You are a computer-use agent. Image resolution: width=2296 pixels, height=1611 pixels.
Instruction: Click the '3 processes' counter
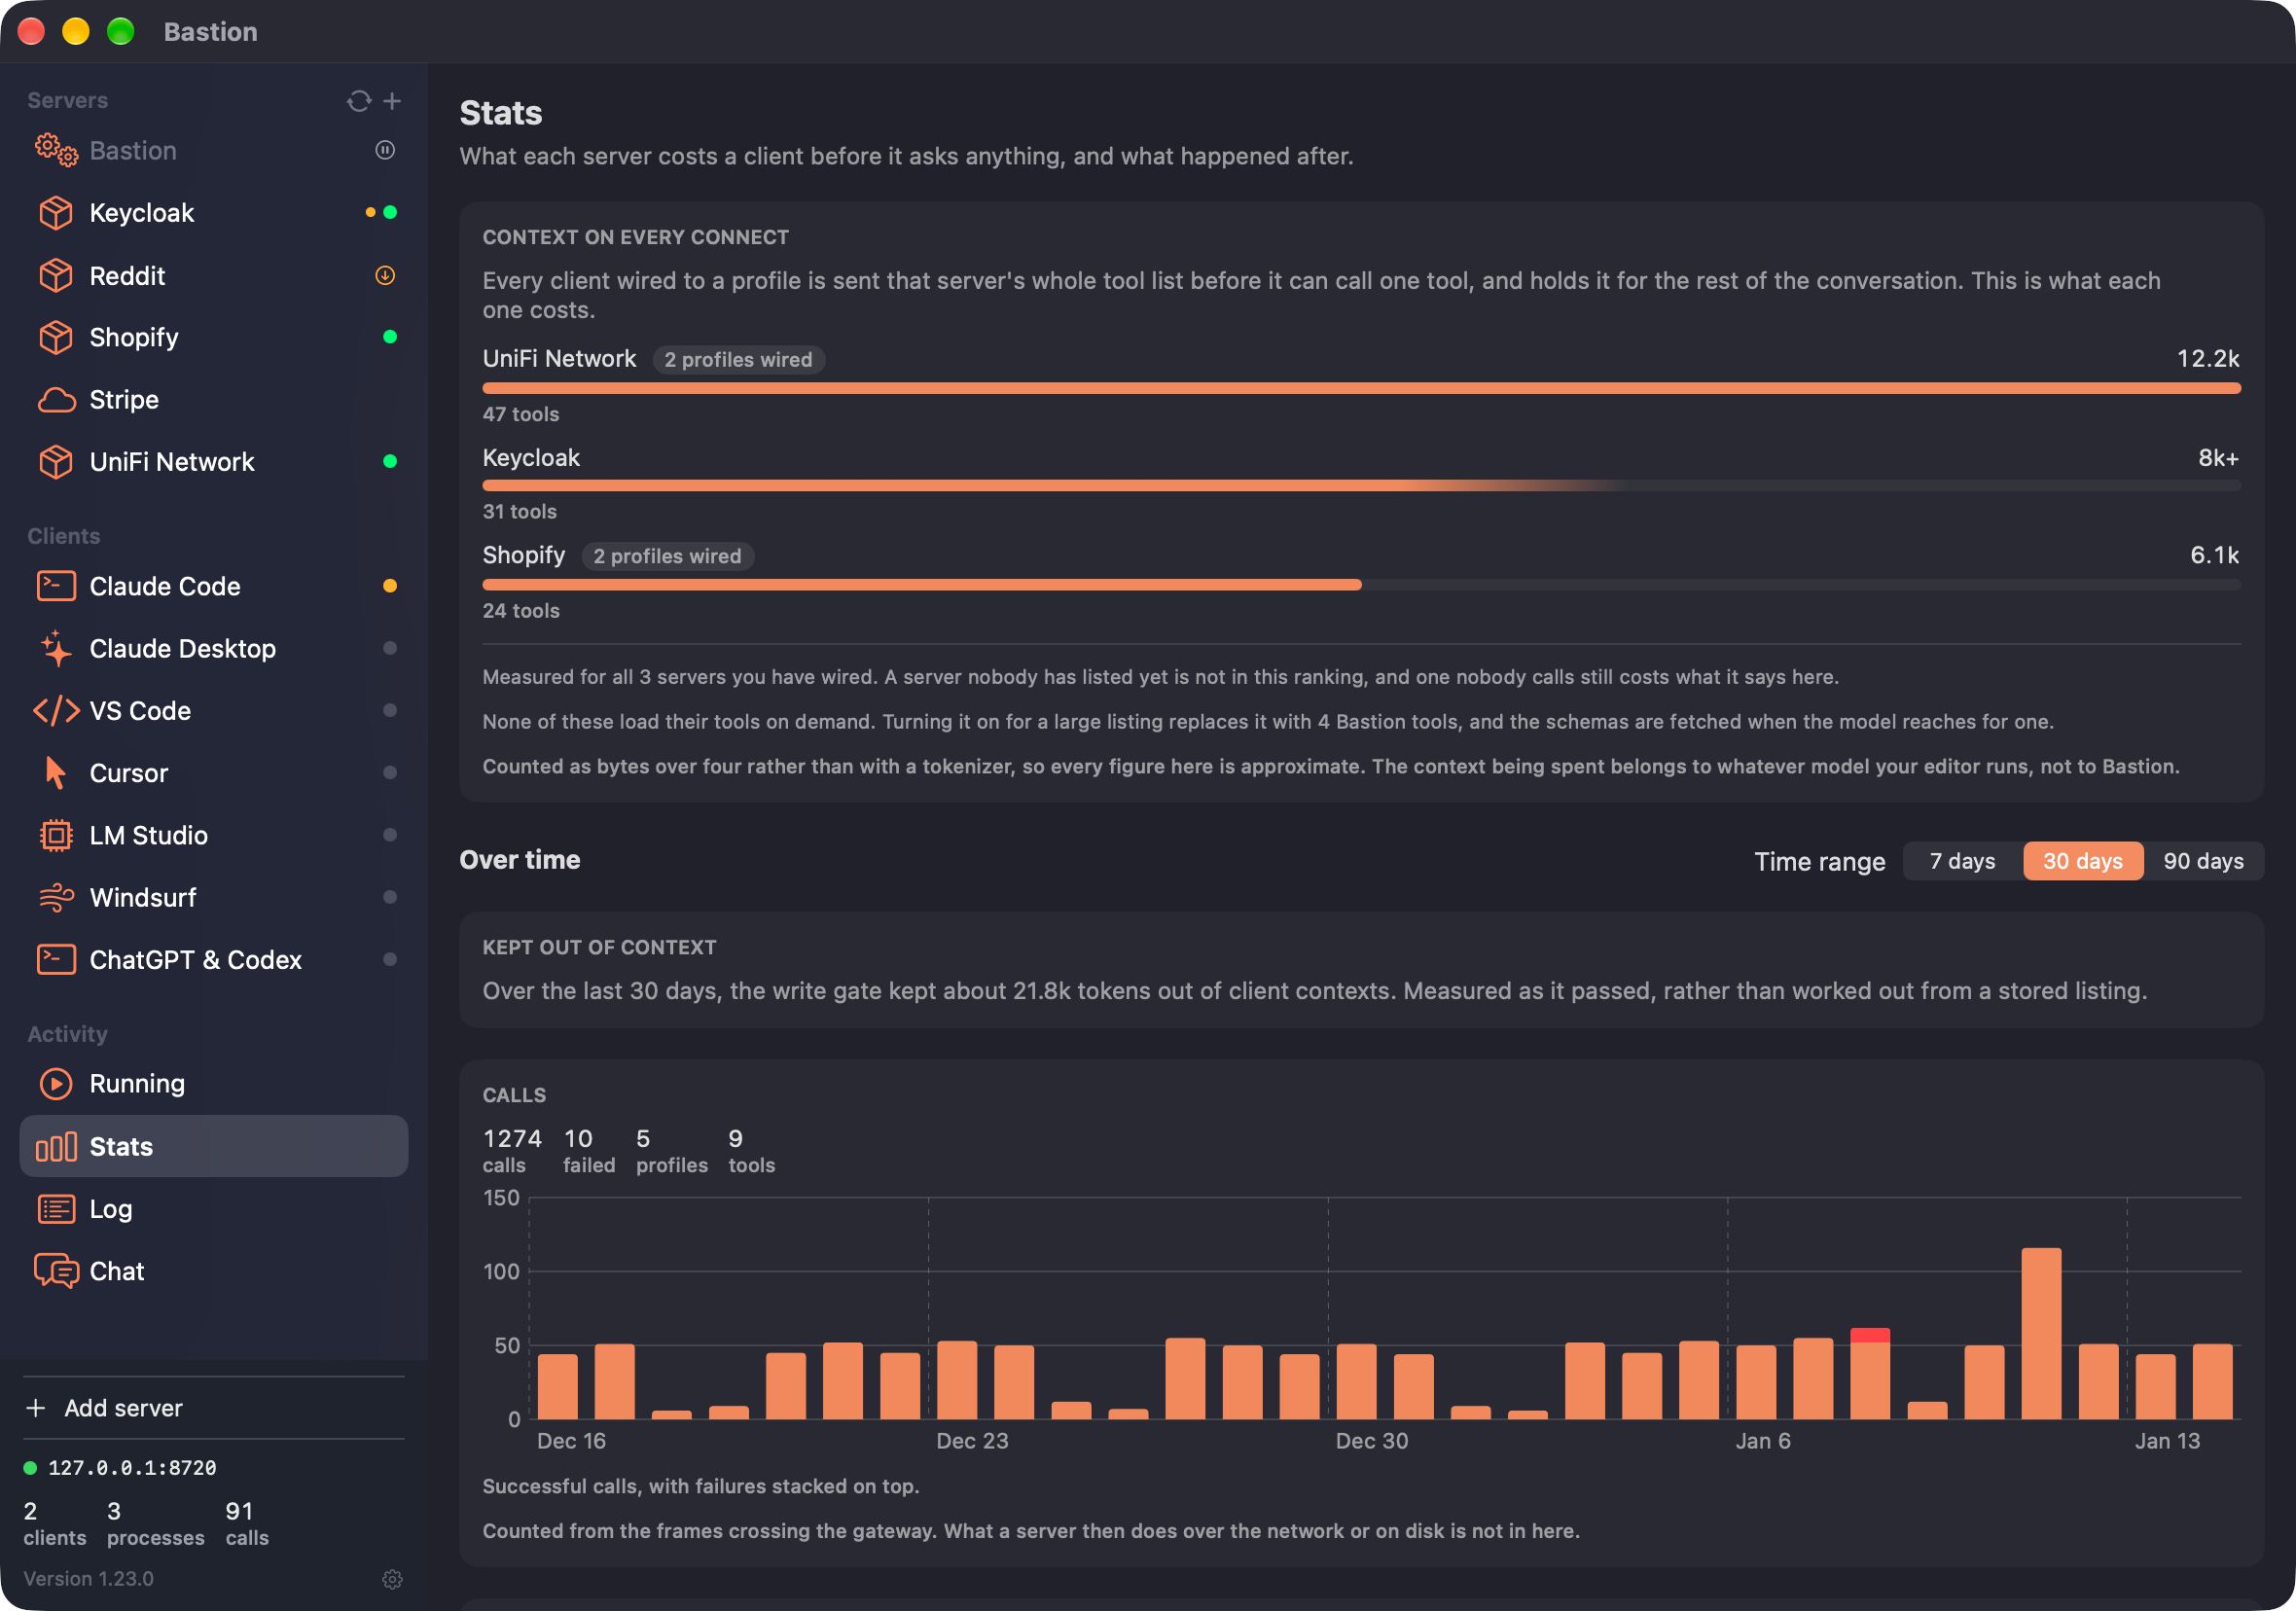tap(155, 1524)
